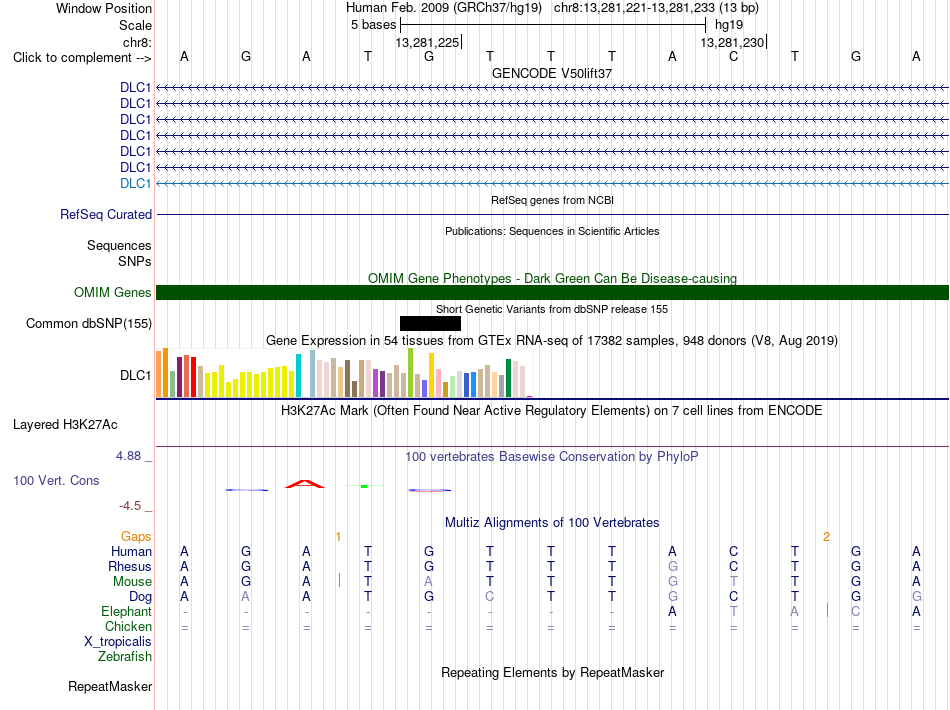This screenshot has width=950, height=710.
Task: Click the Sequences track label
Action: [119, 245]
